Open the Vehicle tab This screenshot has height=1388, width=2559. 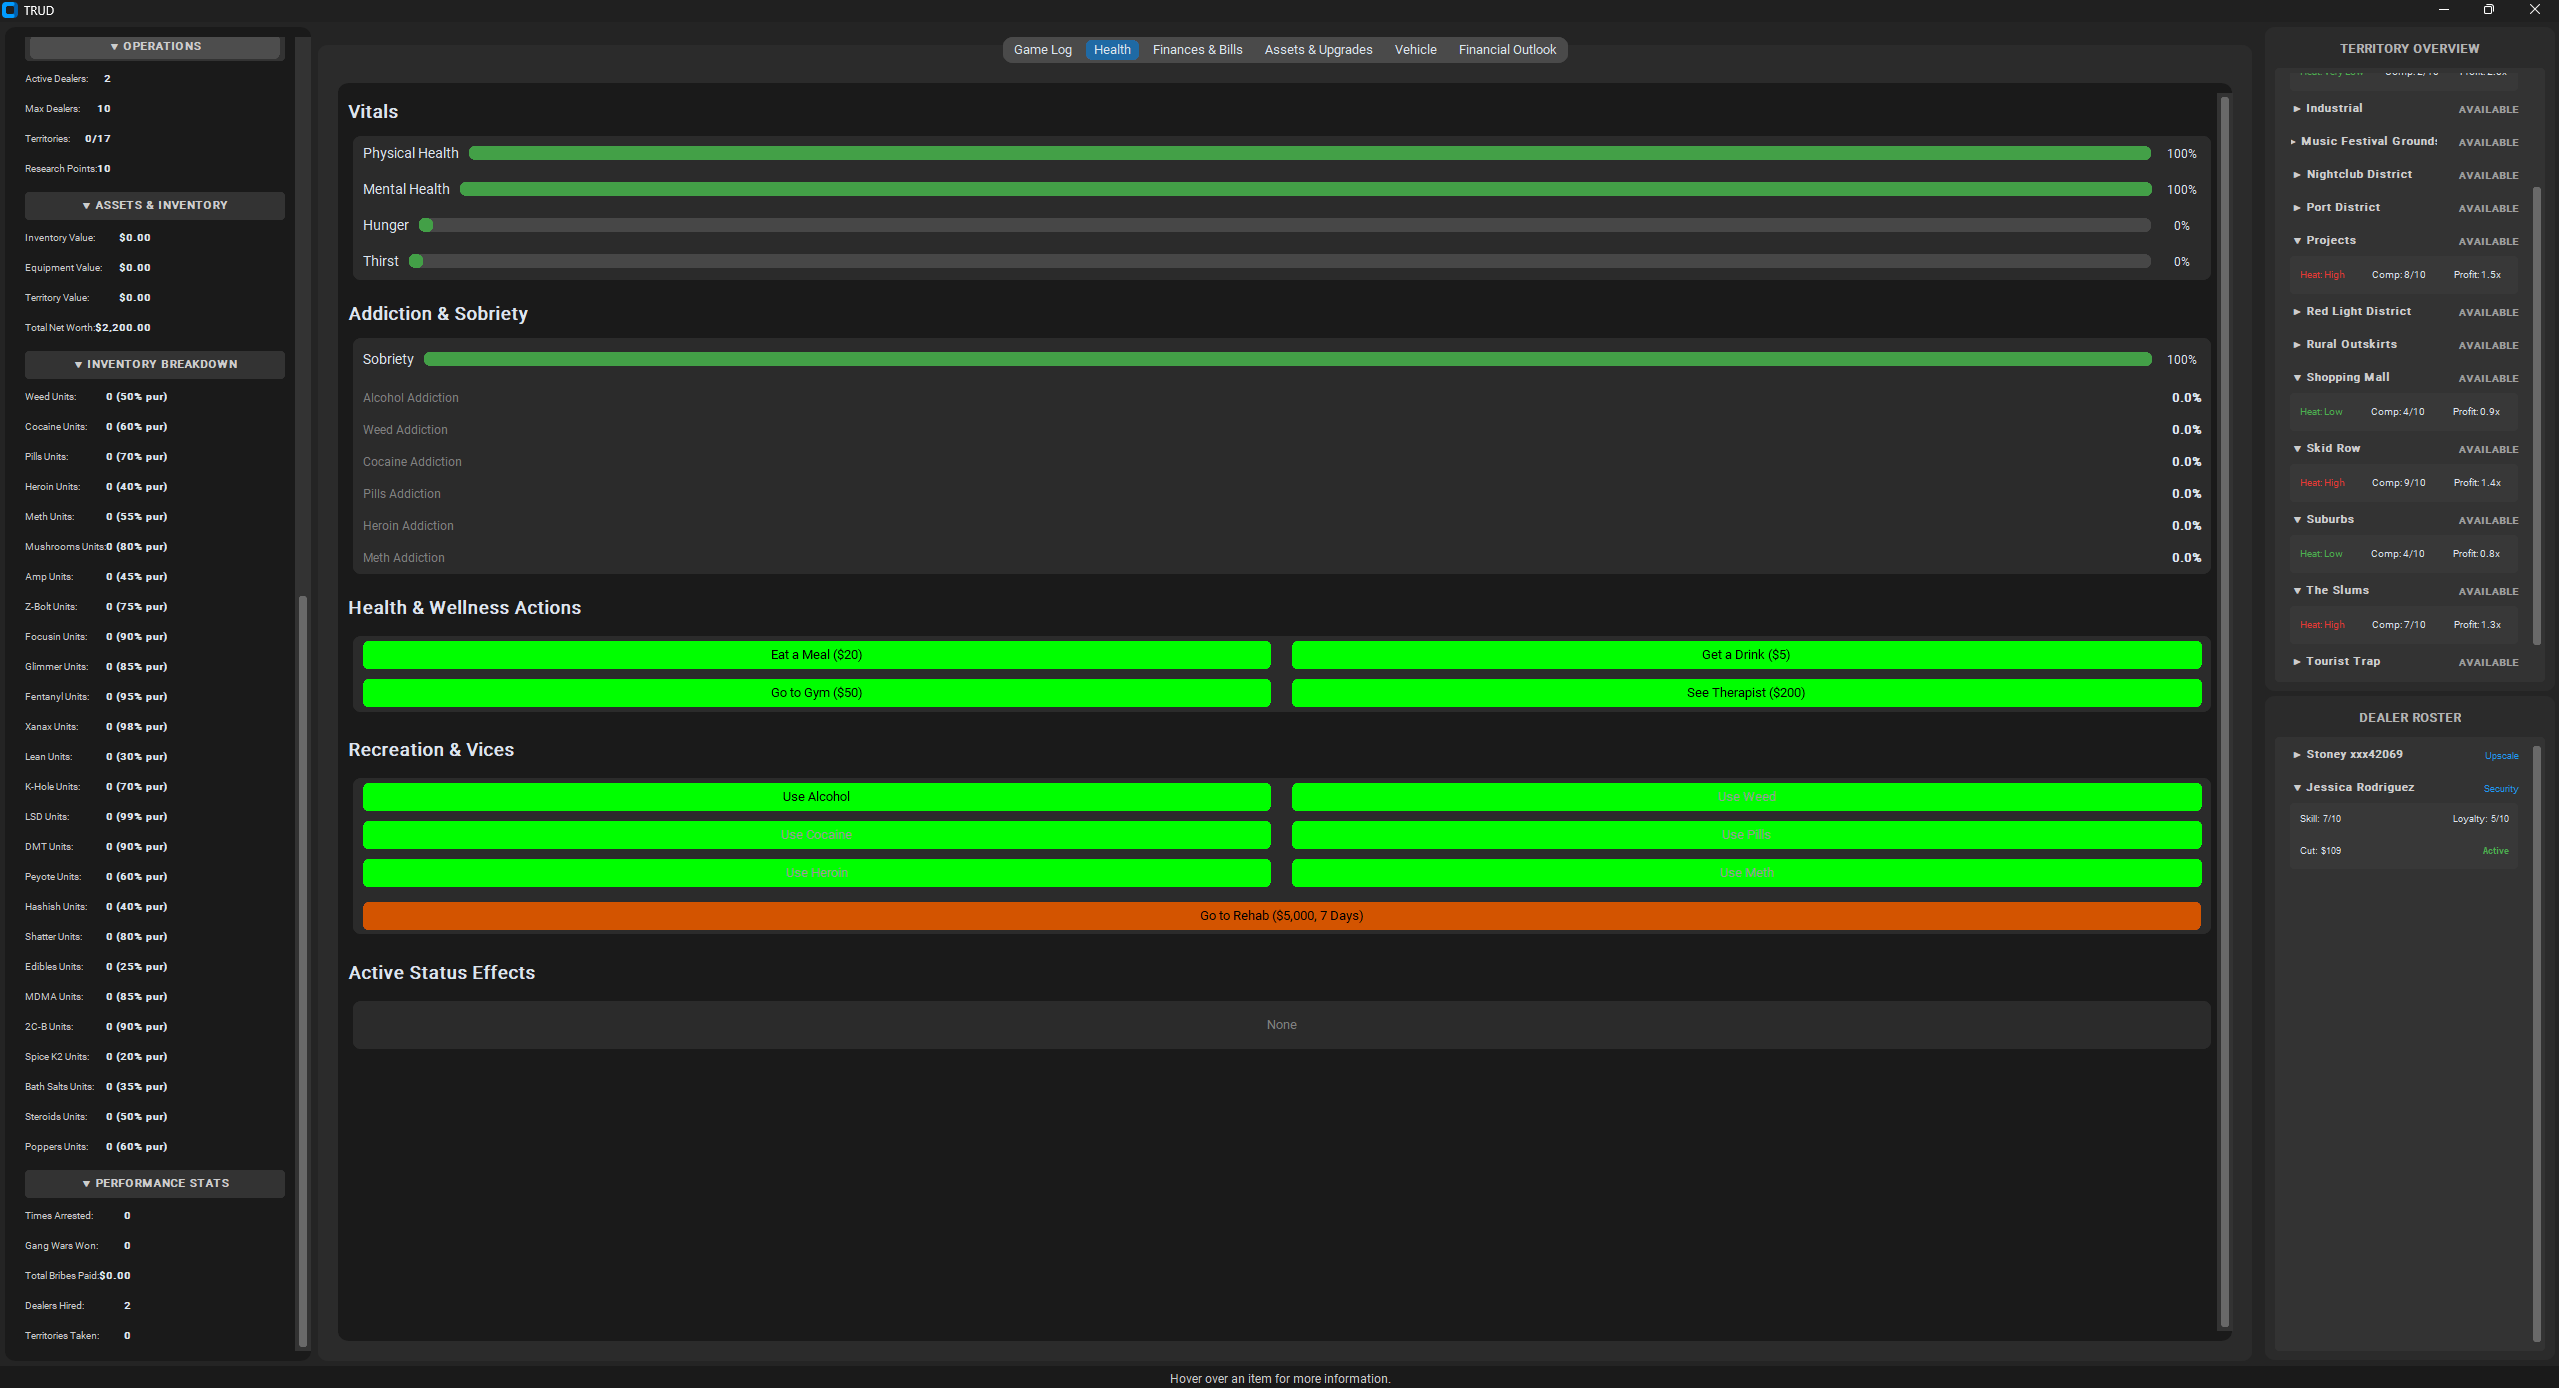click(x=1415, y=50)
